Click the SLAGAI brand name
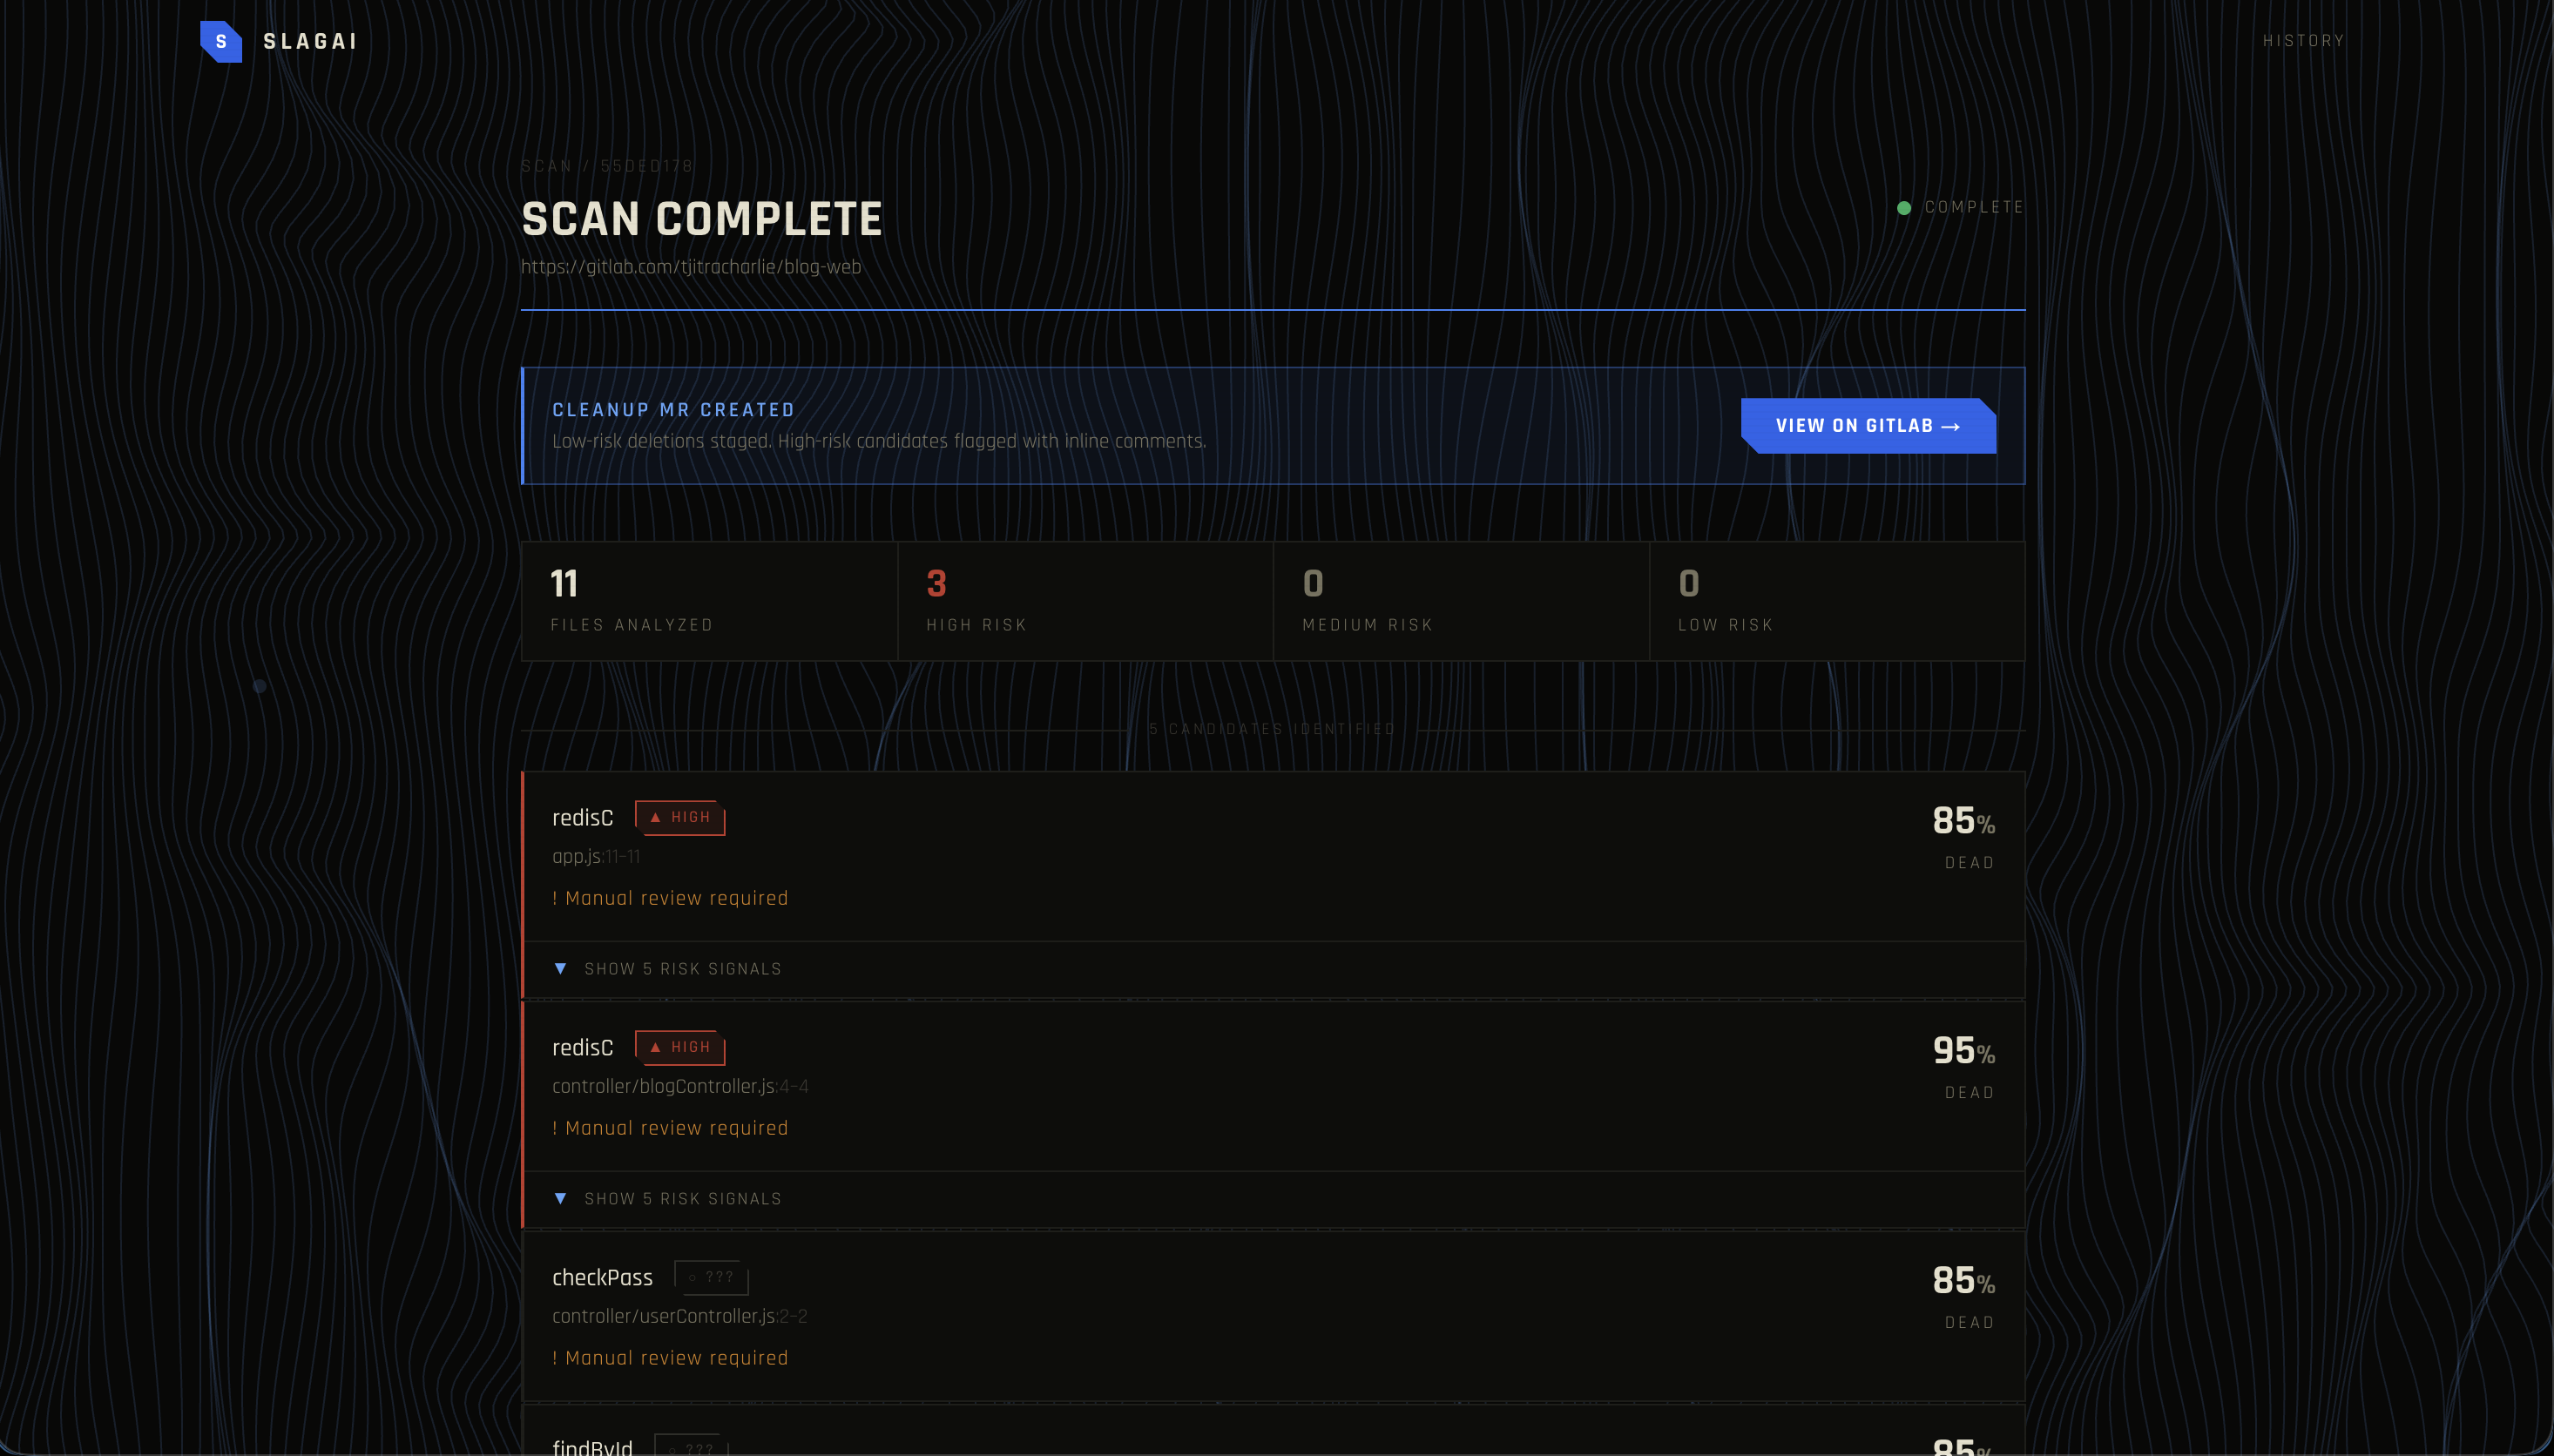Screen dimensions: 2554x1456 [310, 41]
